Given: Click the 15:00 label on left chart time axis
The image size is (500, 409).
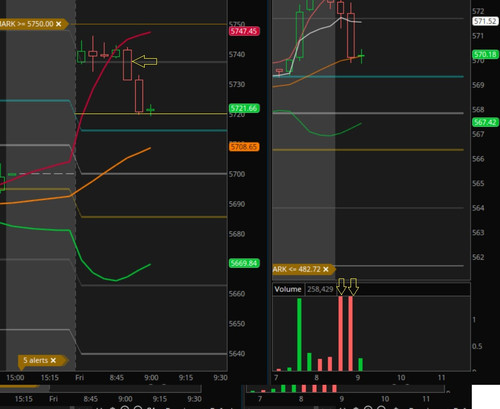Looking at the screenshot, I should pos(15,378).
